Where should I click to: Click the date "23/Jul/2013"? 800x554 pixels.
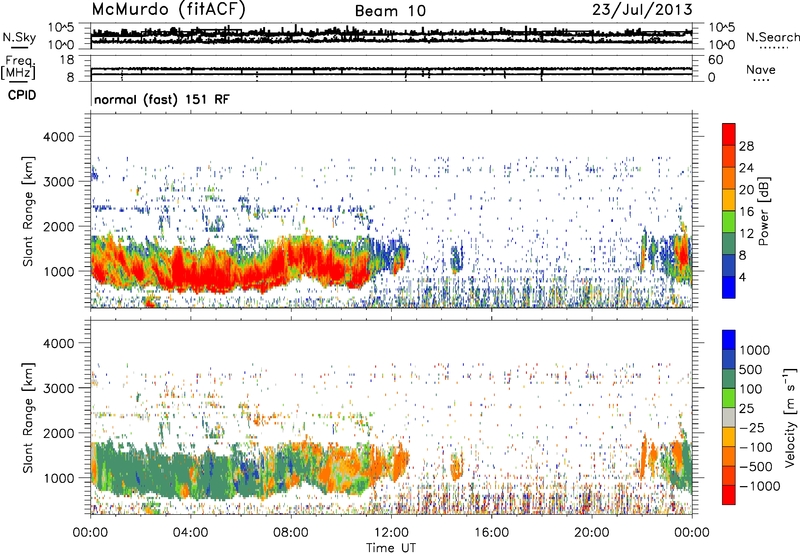[642, 10]
